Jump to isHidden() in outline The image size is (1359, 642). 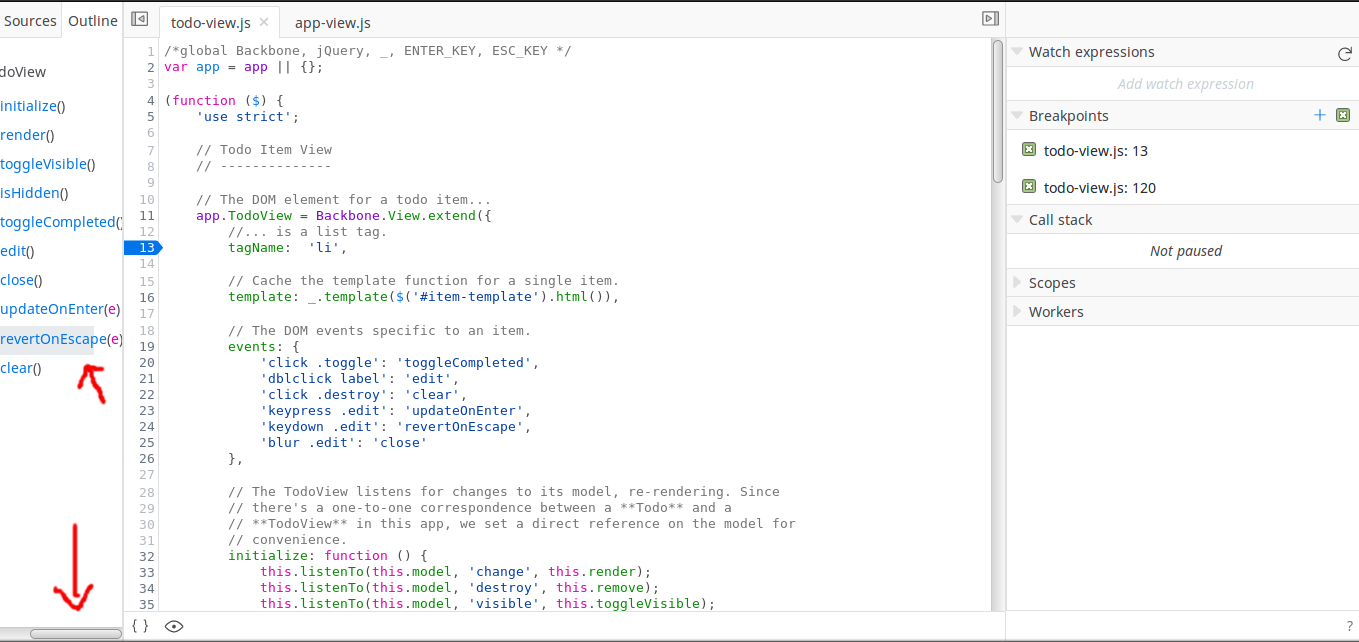[34, 193]
